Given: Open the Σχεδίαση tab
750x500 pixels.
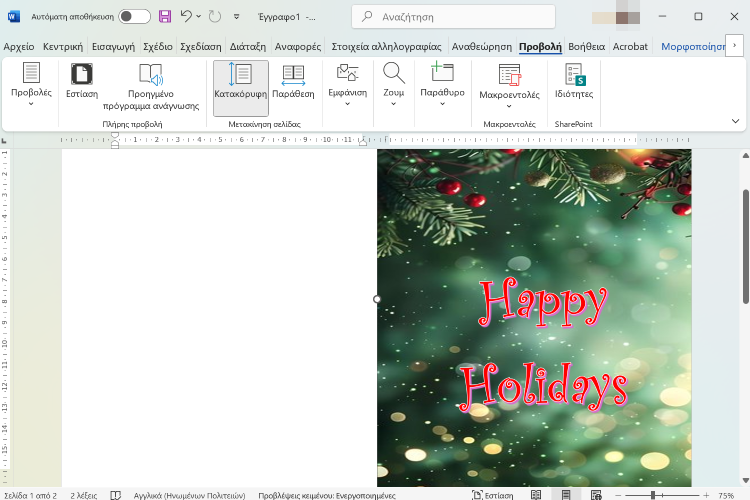Looking at the screenshot, I should [x=201, y=46].
